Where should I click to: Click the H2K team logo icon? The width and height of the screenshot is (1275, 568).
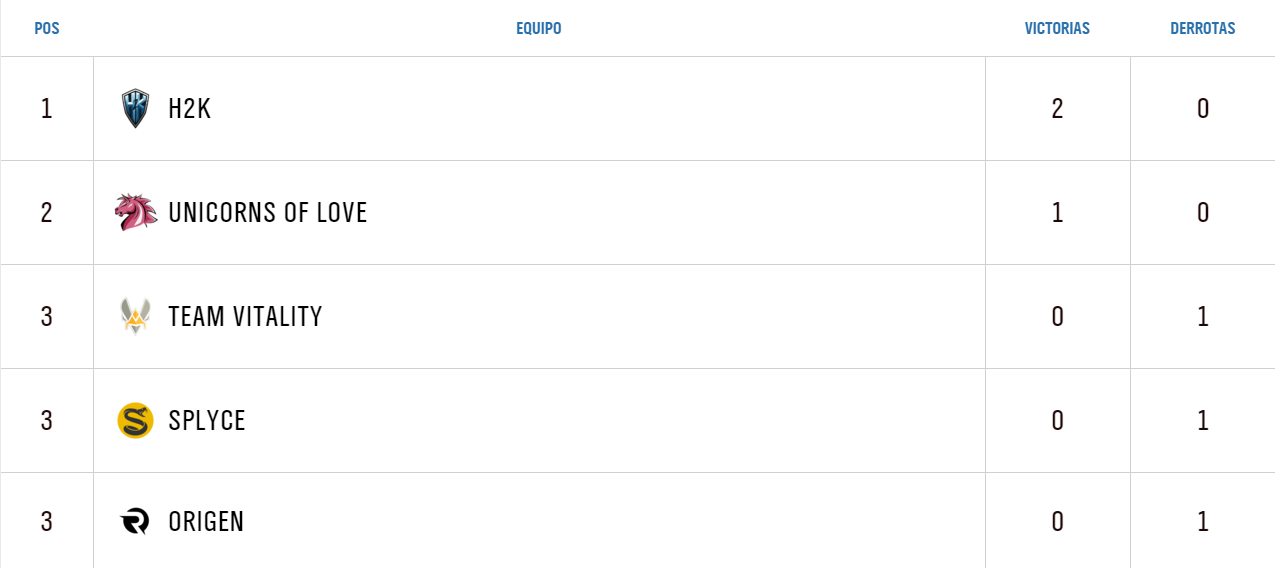coord(135,108)
